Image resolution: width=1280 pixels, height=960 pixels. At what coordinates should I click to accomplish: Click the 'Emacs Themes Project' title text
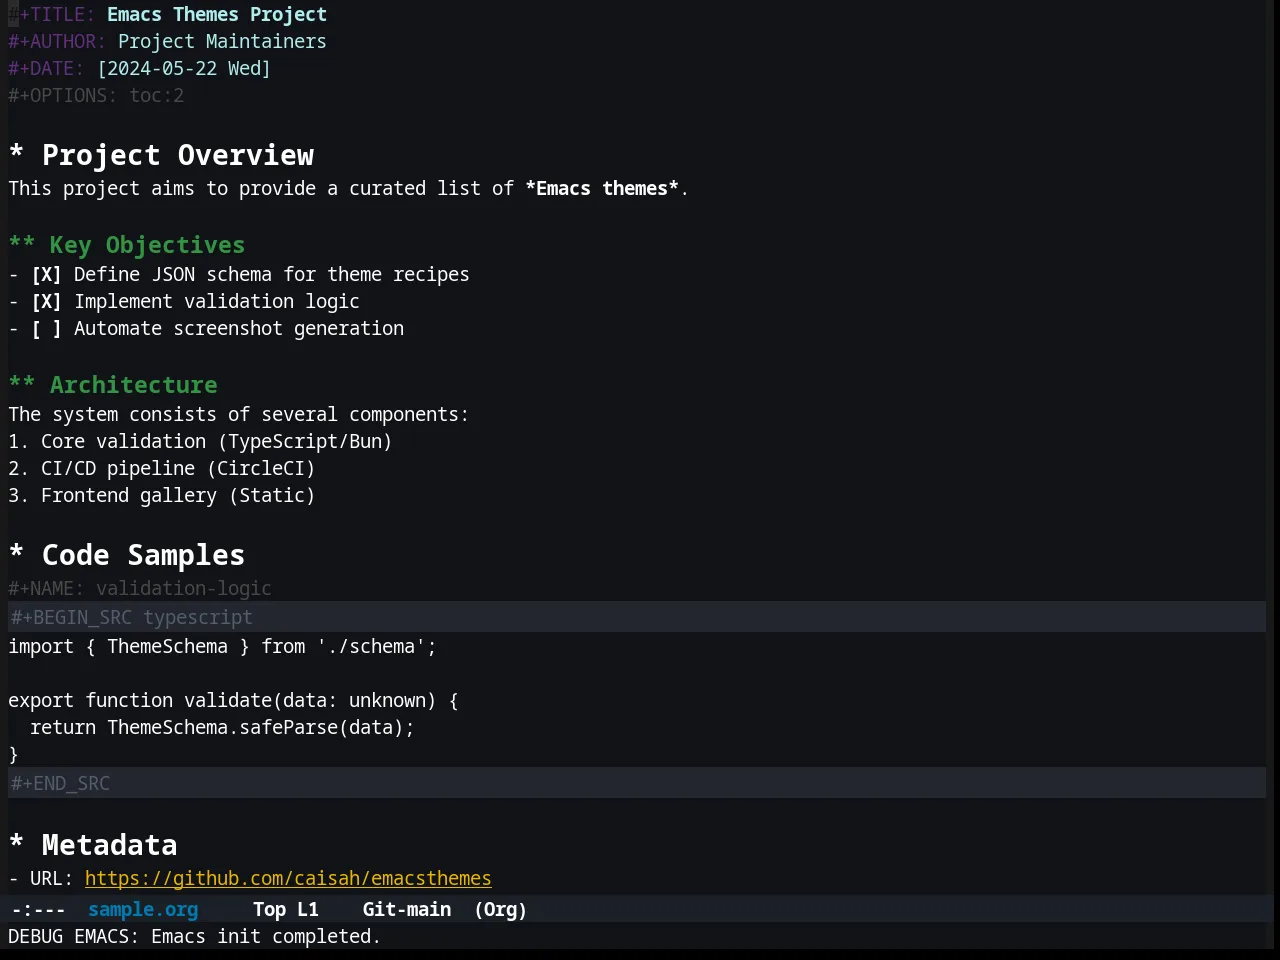tap(217, 14)
